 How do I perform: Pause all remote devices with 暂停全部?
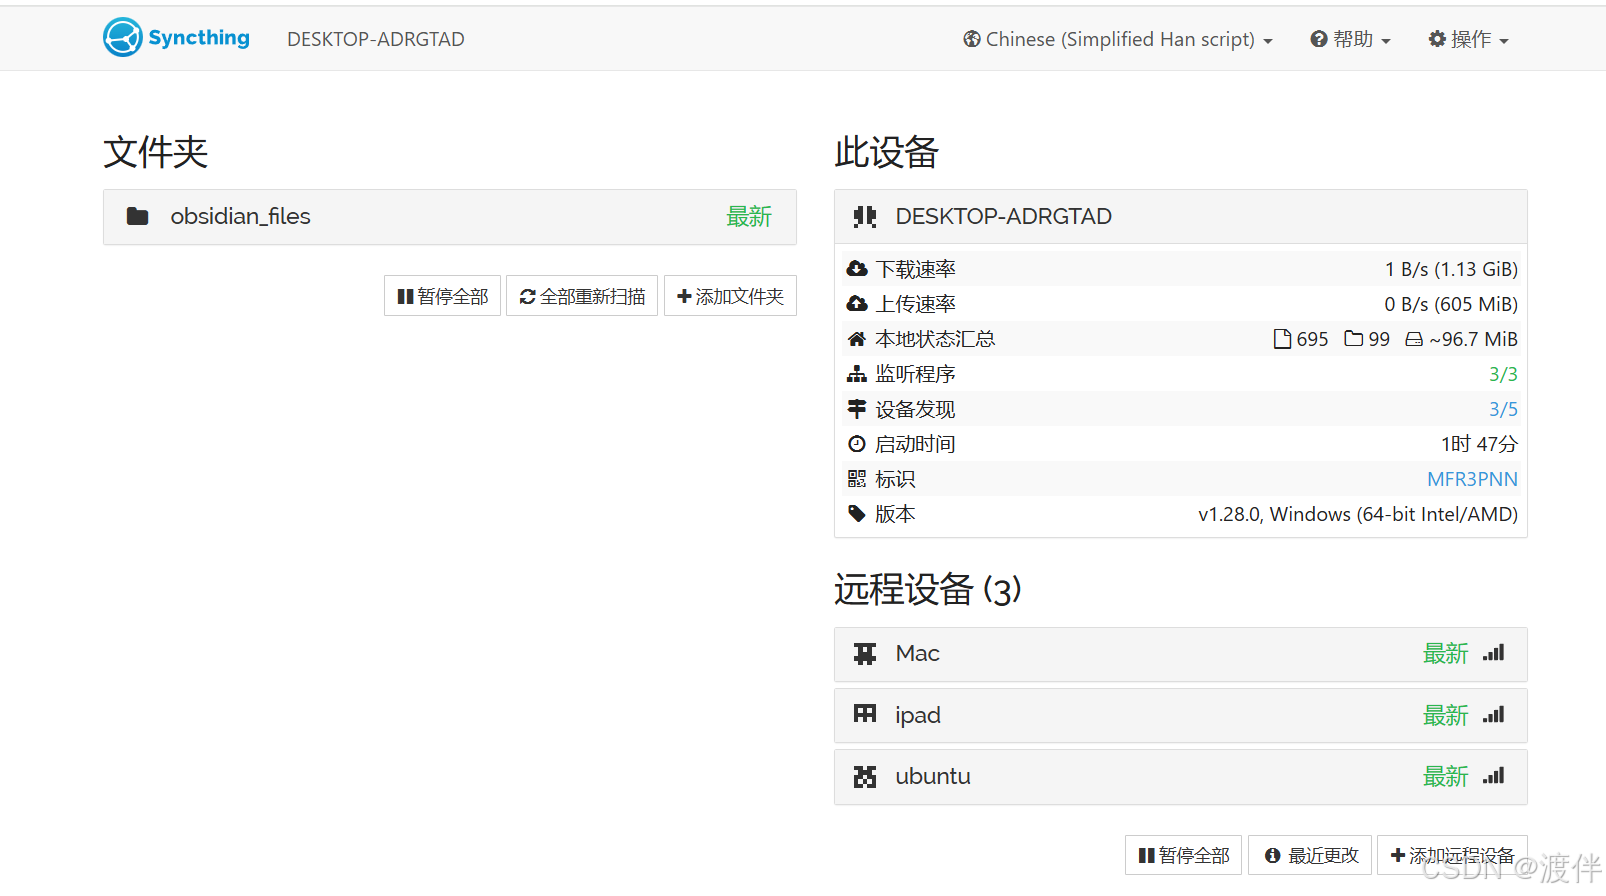point(1183,855)
